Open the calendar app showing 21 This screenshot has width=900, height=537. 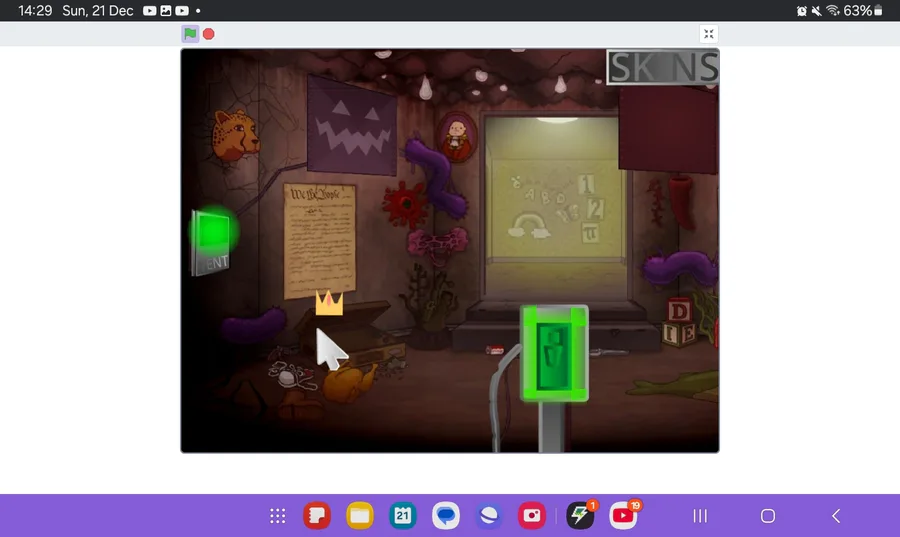[402, 515]
